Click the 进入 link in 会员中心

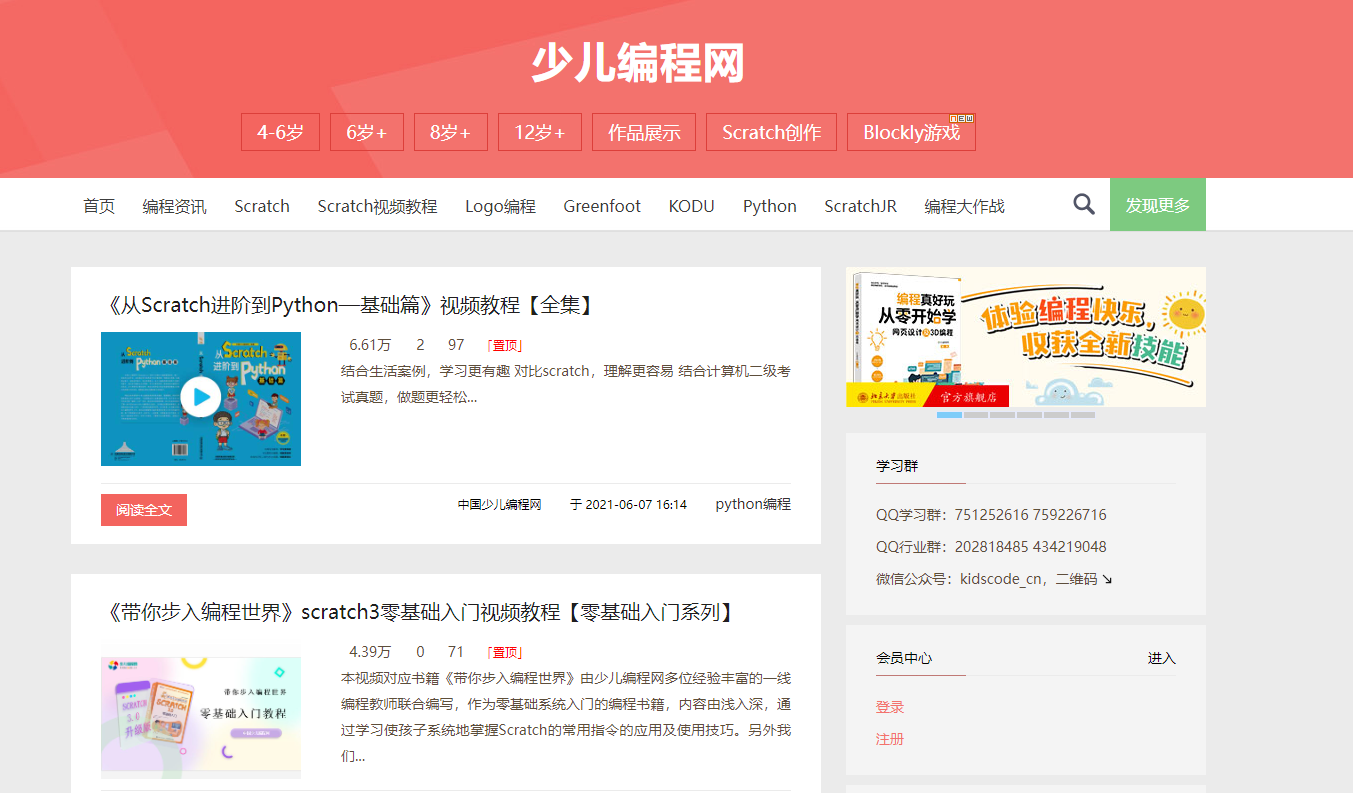(1162, 658)
